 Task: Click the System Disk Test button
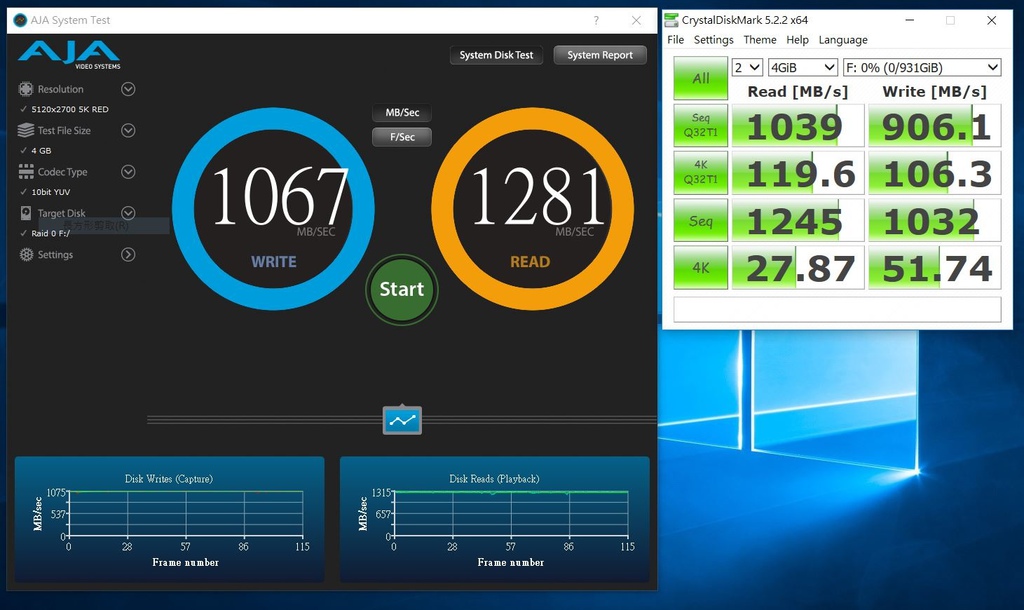coord(496,55)
